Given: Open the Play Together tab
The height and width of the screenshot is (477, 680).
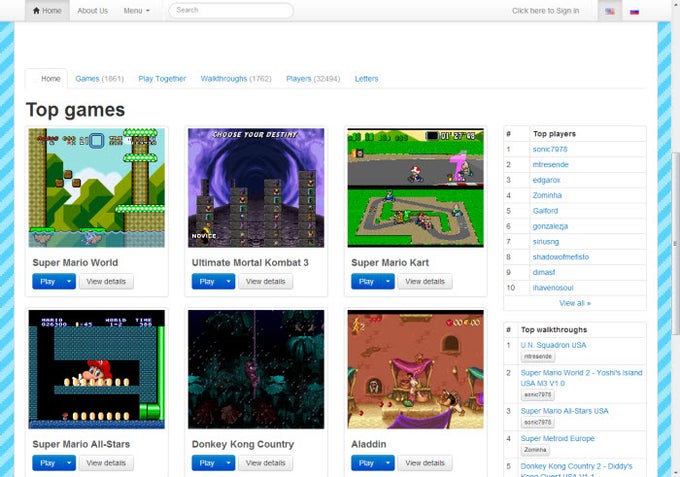Looking at the screenshot, I should pos(162,78).
